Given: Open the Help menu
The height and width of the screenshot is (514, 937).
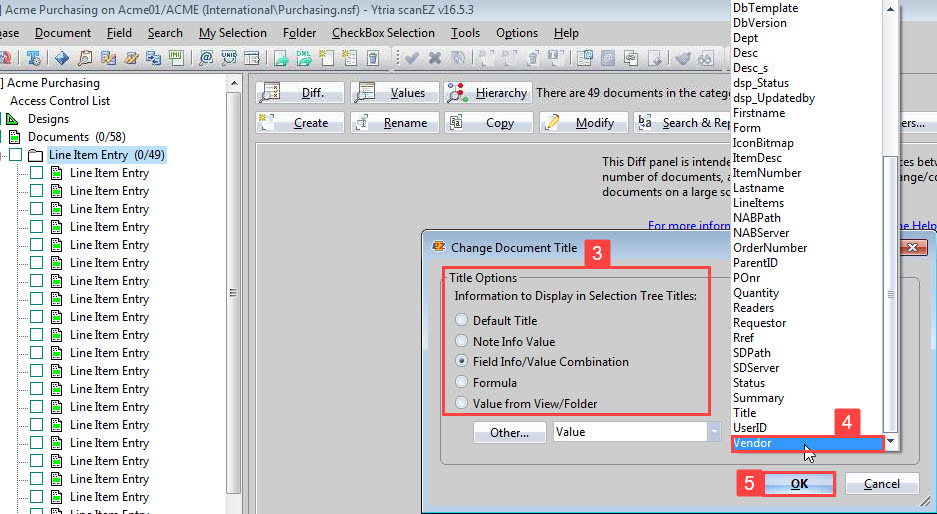Looking at the screenshot, I should [x=566, y=33].
